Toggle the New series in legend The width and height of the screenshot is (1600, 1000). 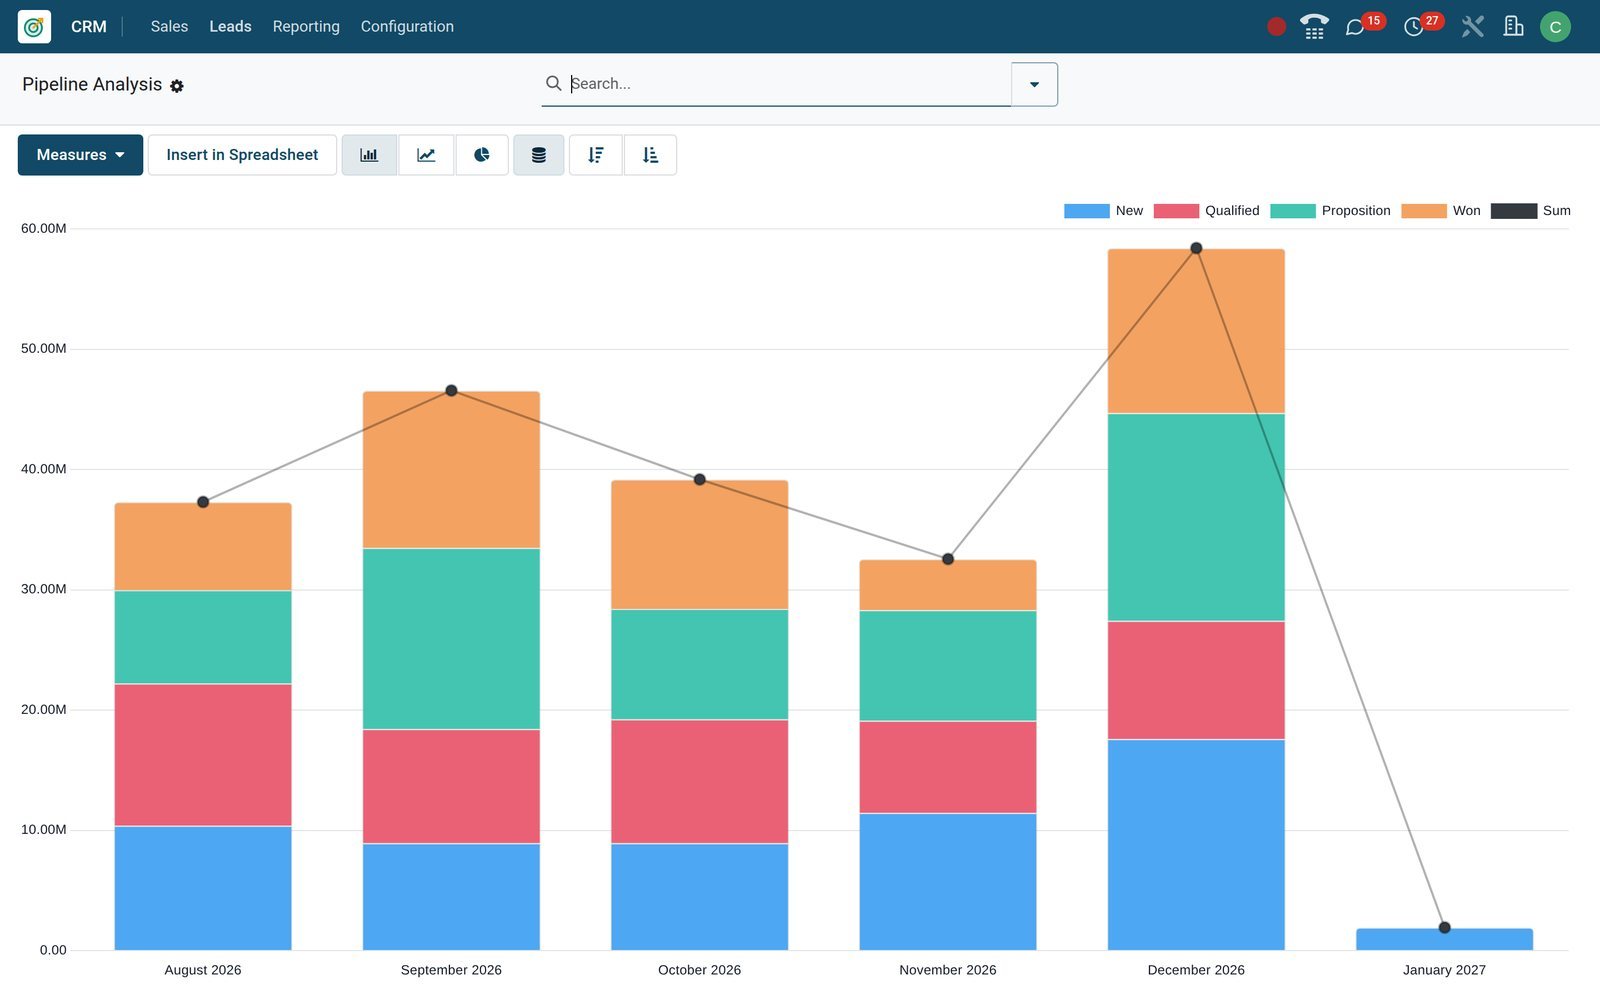coord(1103,211)
